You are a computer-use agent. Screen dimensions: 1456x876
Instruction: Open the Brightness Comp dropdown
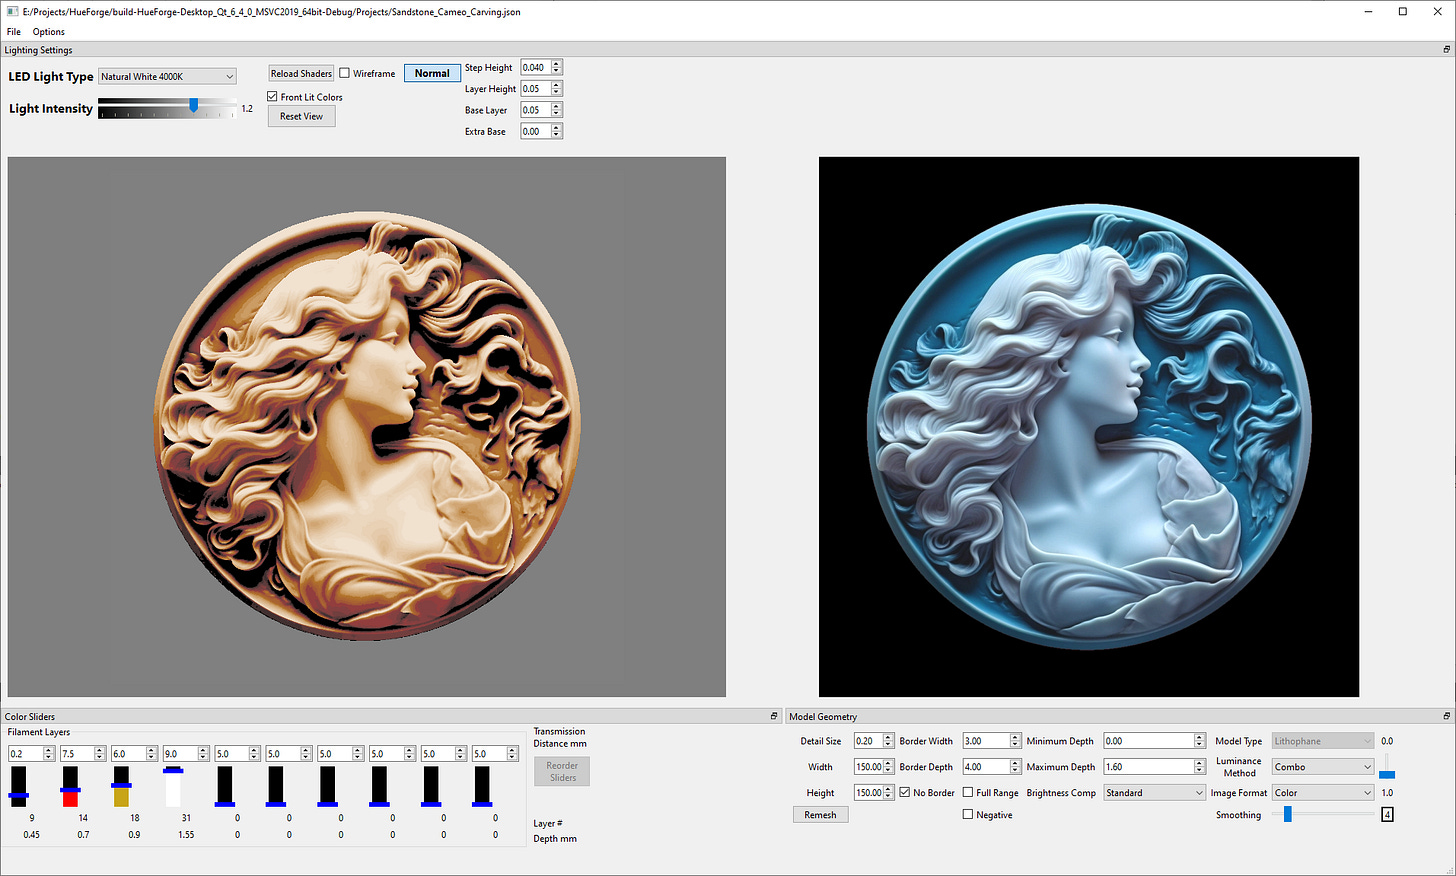coord(1154,793)
